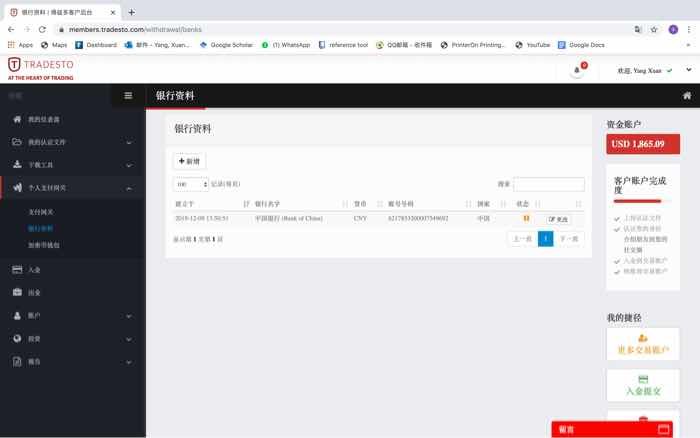This screenshot has height=438, width=700.
Task: Open the notification bell
Action: coord(577,70)
